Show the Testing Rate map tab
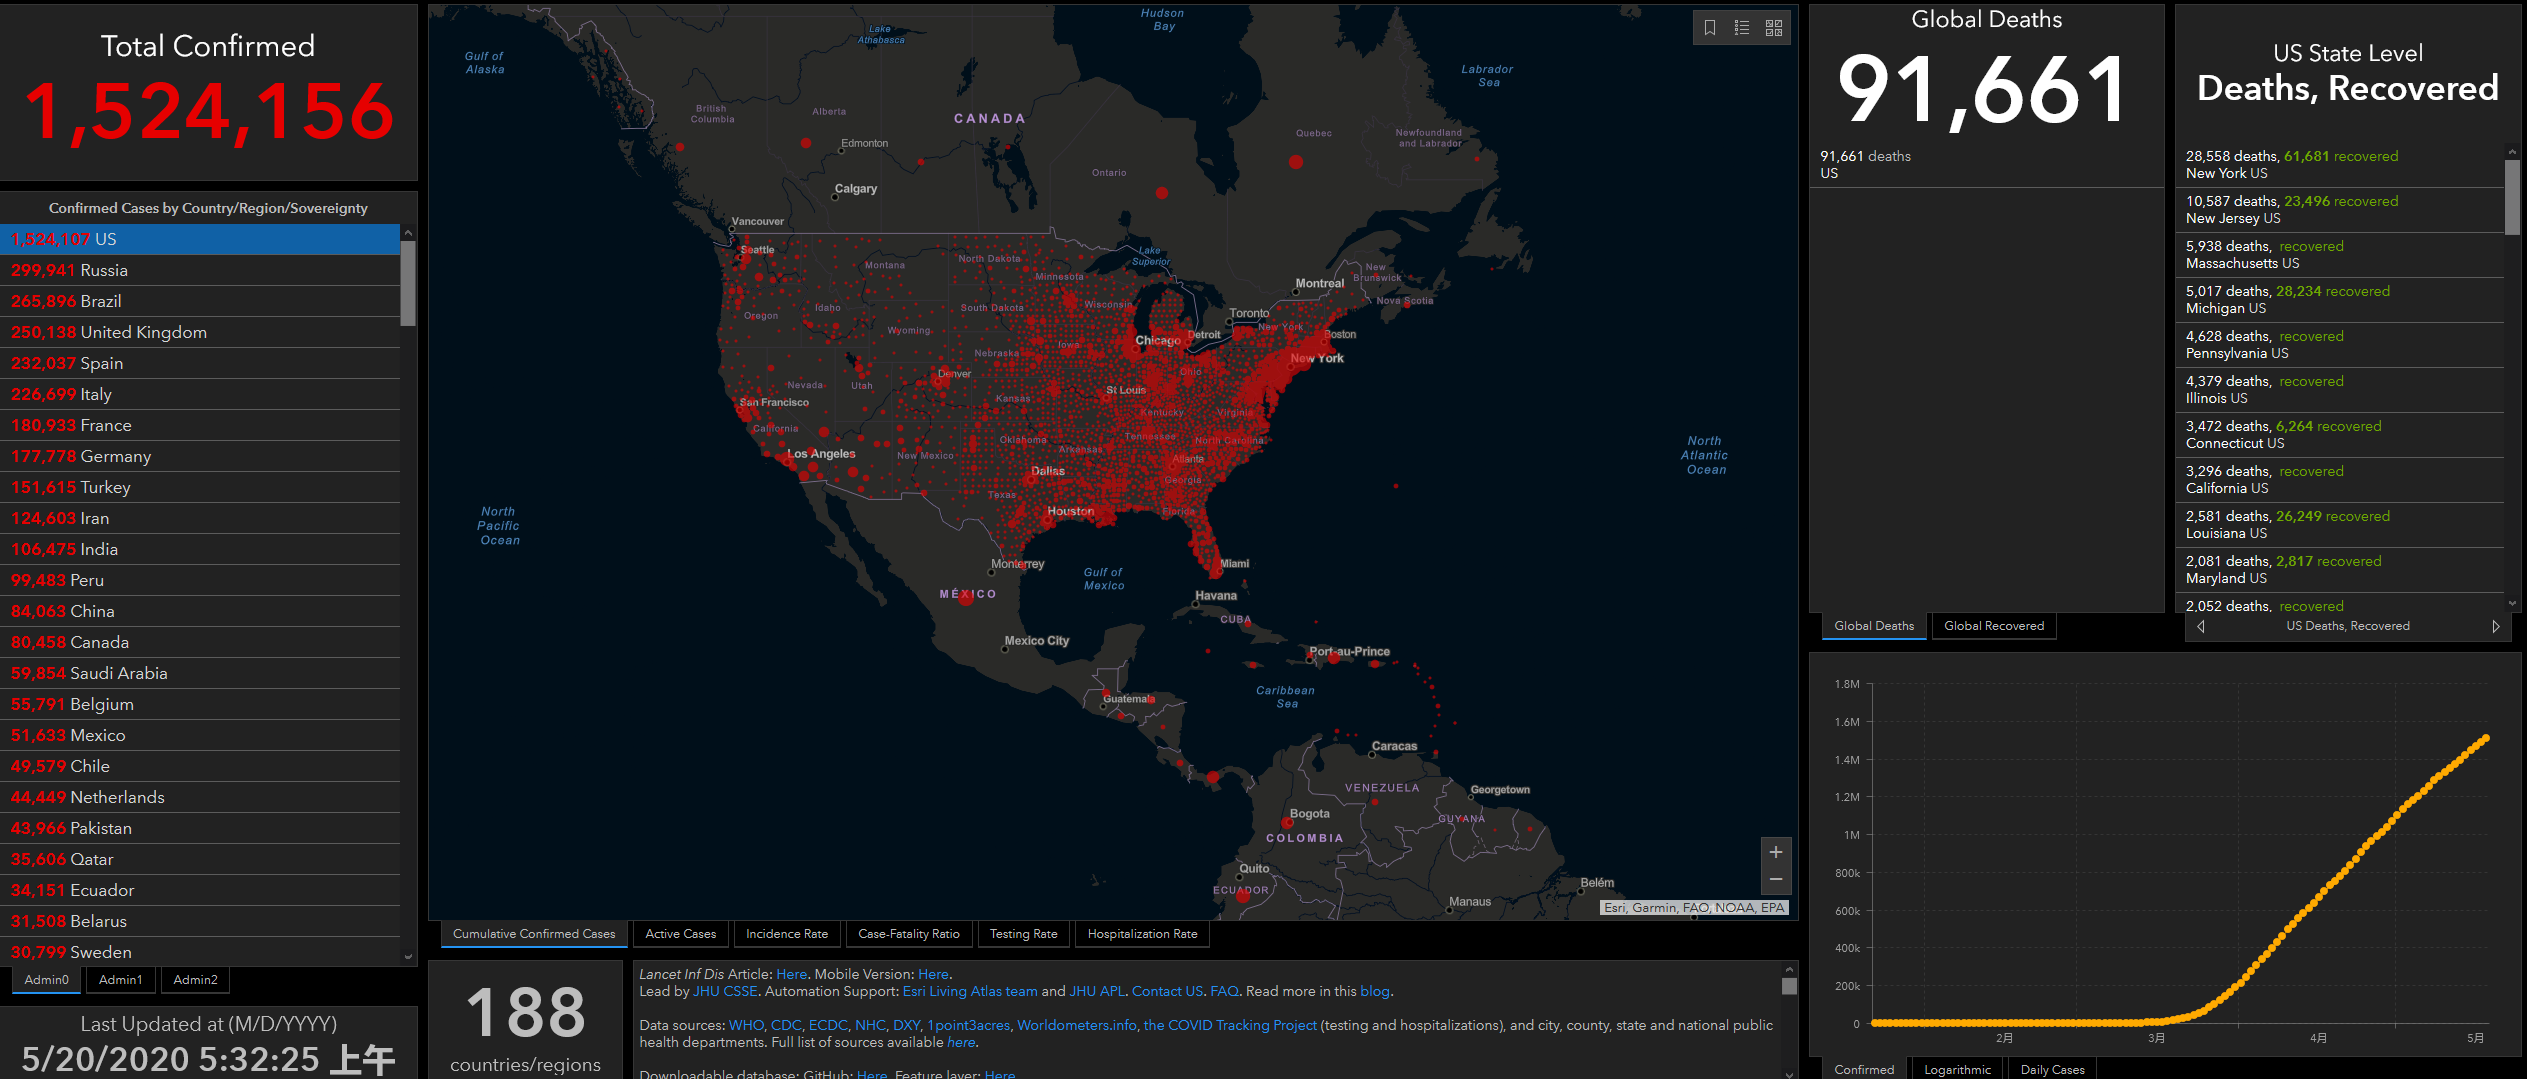 [1024, 934]
